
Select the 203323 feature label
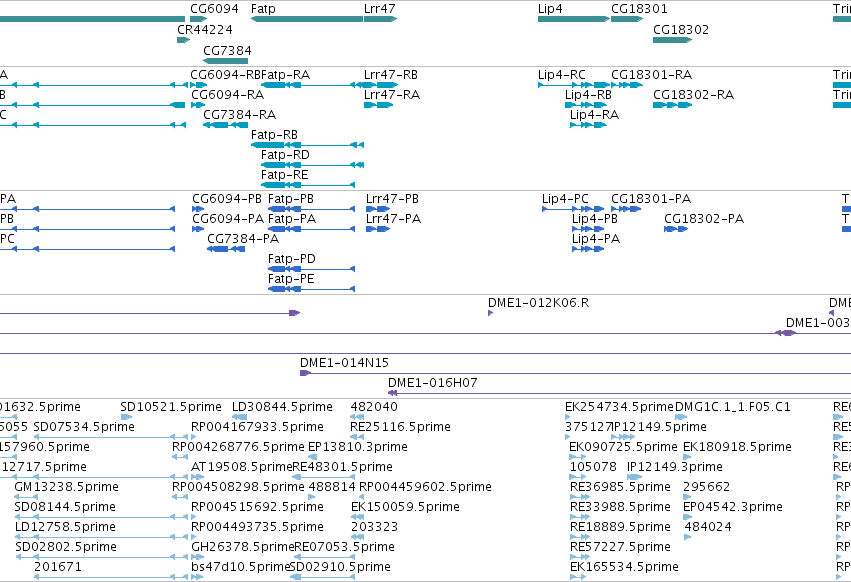[x=374, y=527]
